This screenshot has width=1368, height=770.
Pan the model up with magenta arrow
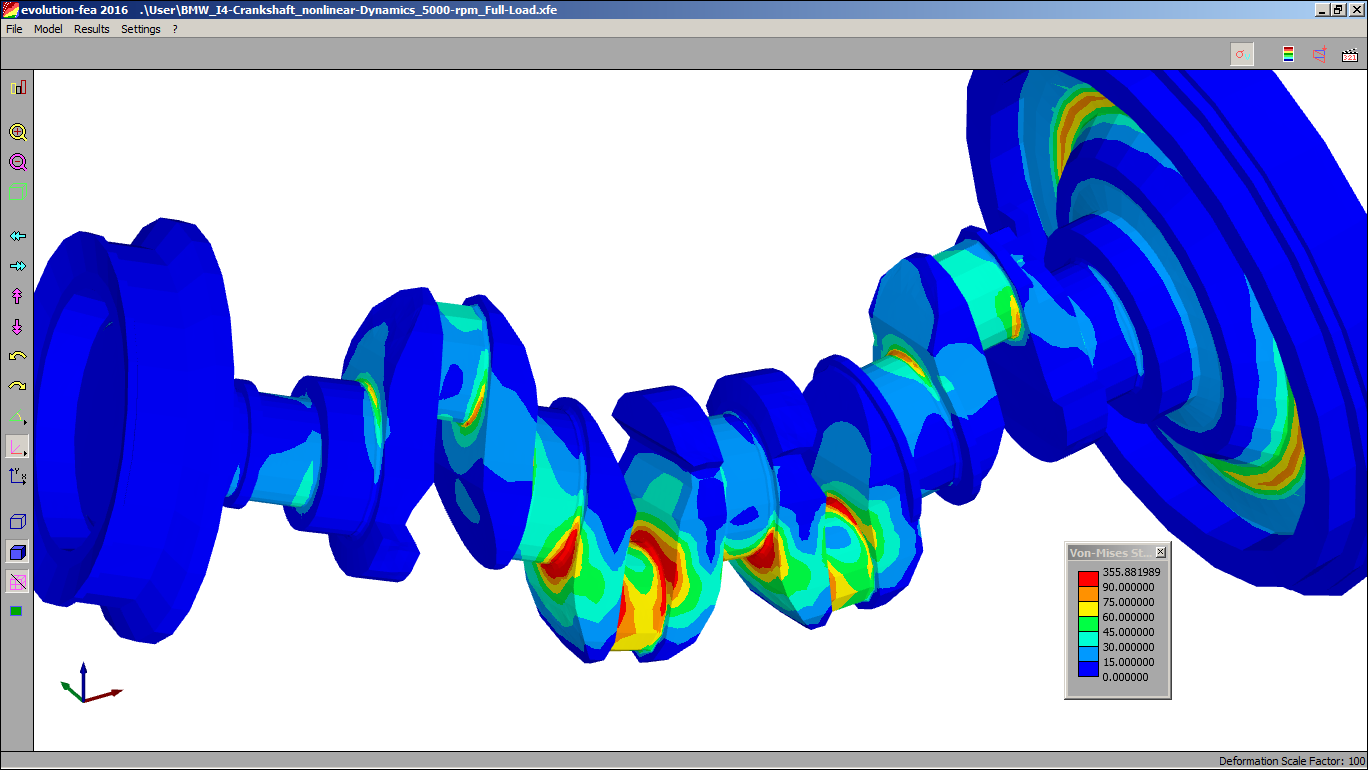click(18, 296)
